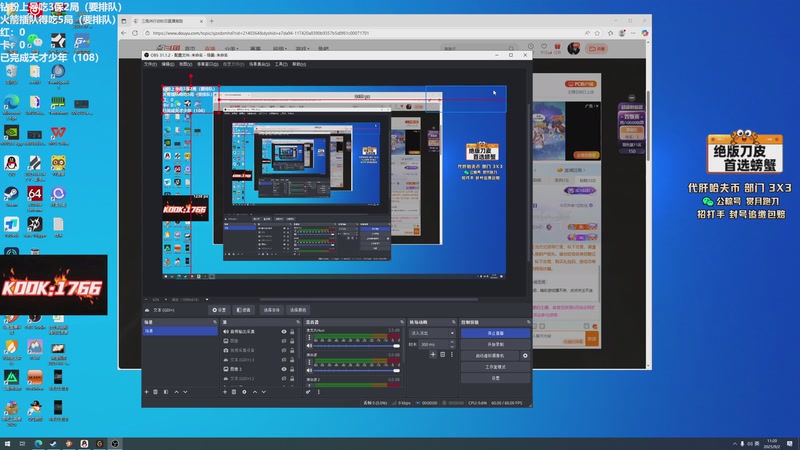Move scene up arrow in Scenes panel
Image resolution: width=800 pixels, height=450 pixels.
tap(177, 392)
